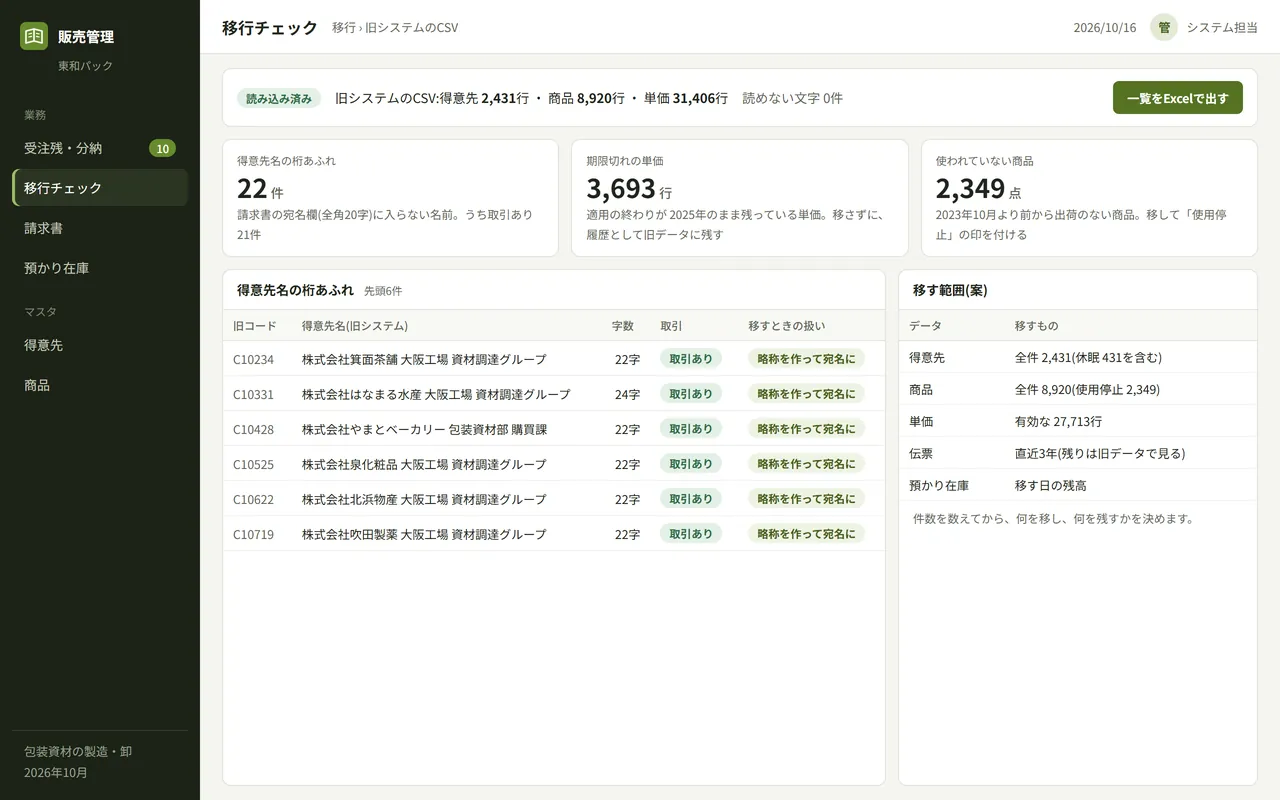Open the 請求書 menu item
Image resolution: width=1280 pixels, height=800 pixels.
tap(100, 228)
